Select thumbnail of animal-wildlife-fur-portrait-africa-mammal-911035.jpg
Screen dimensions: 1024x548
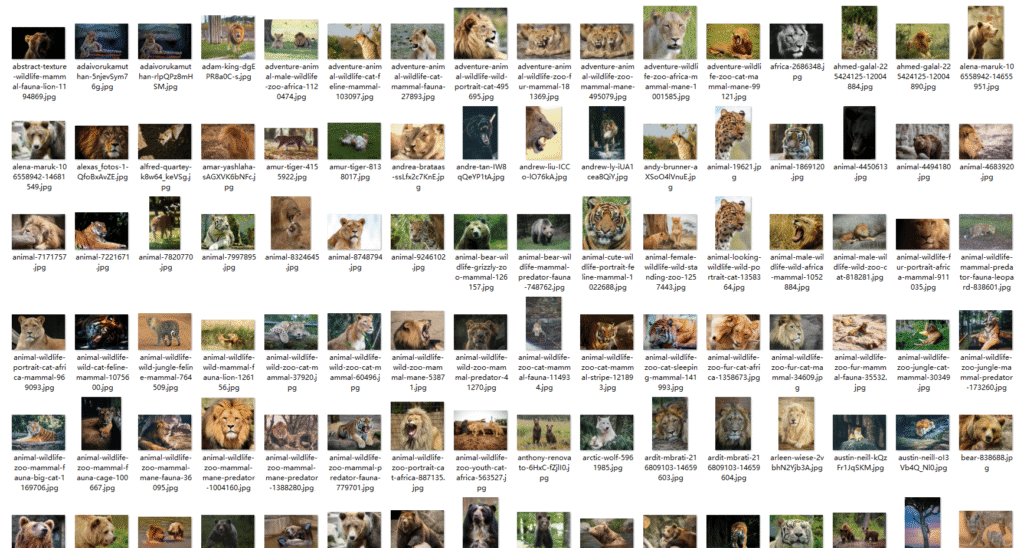[x=923, y=234]
